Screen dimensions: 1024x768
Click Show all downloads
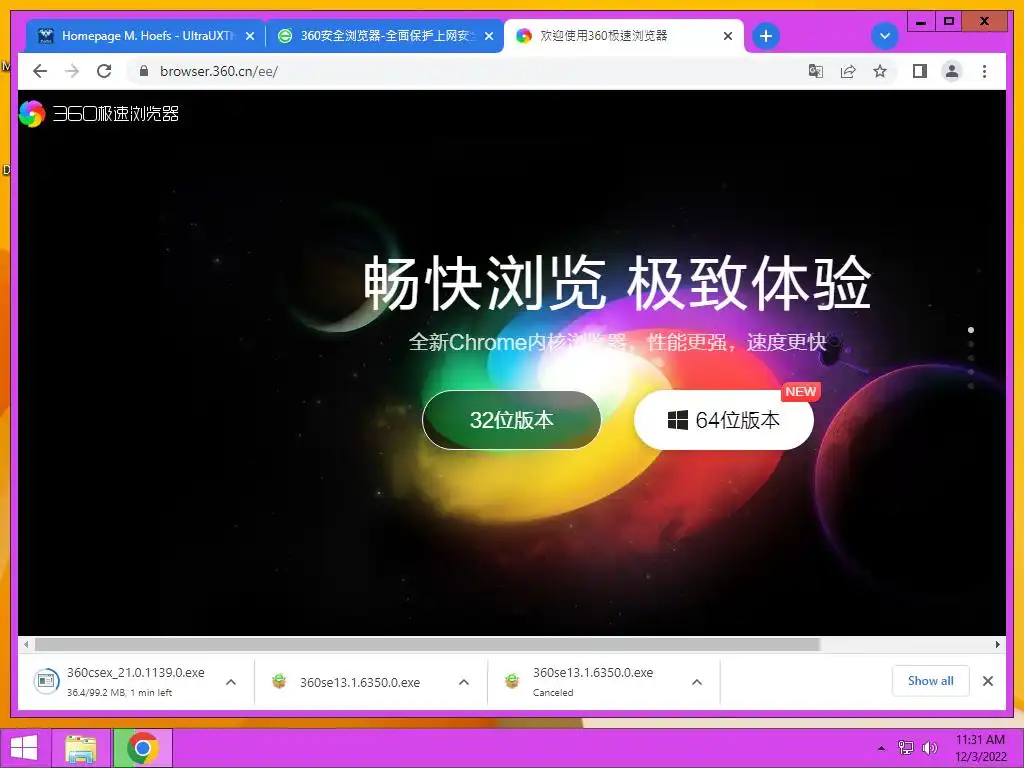[931, 681]
